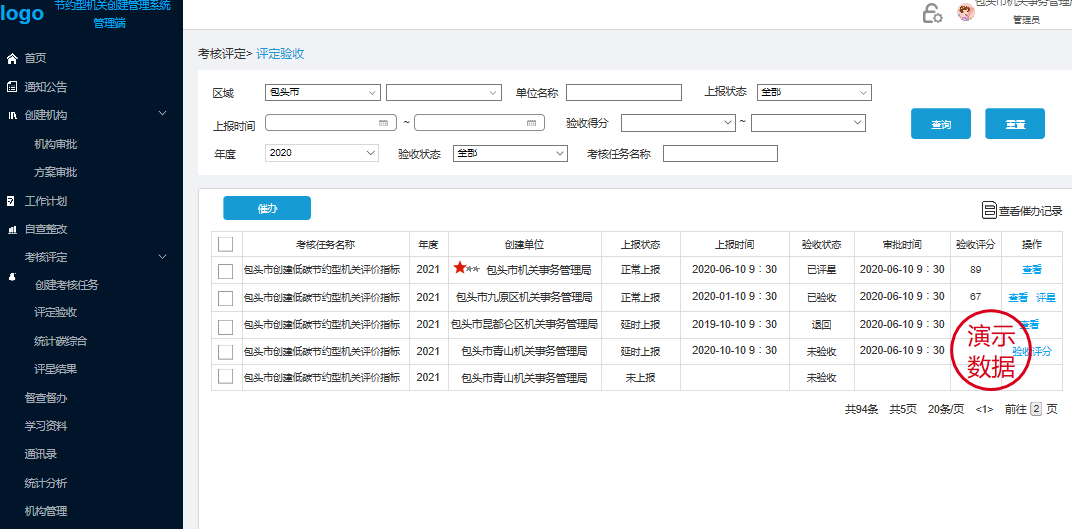This screenshot has height=529, width=1072.
Task: Go to 统计分析 in the sidebar
Action: [x=46, y=483]
